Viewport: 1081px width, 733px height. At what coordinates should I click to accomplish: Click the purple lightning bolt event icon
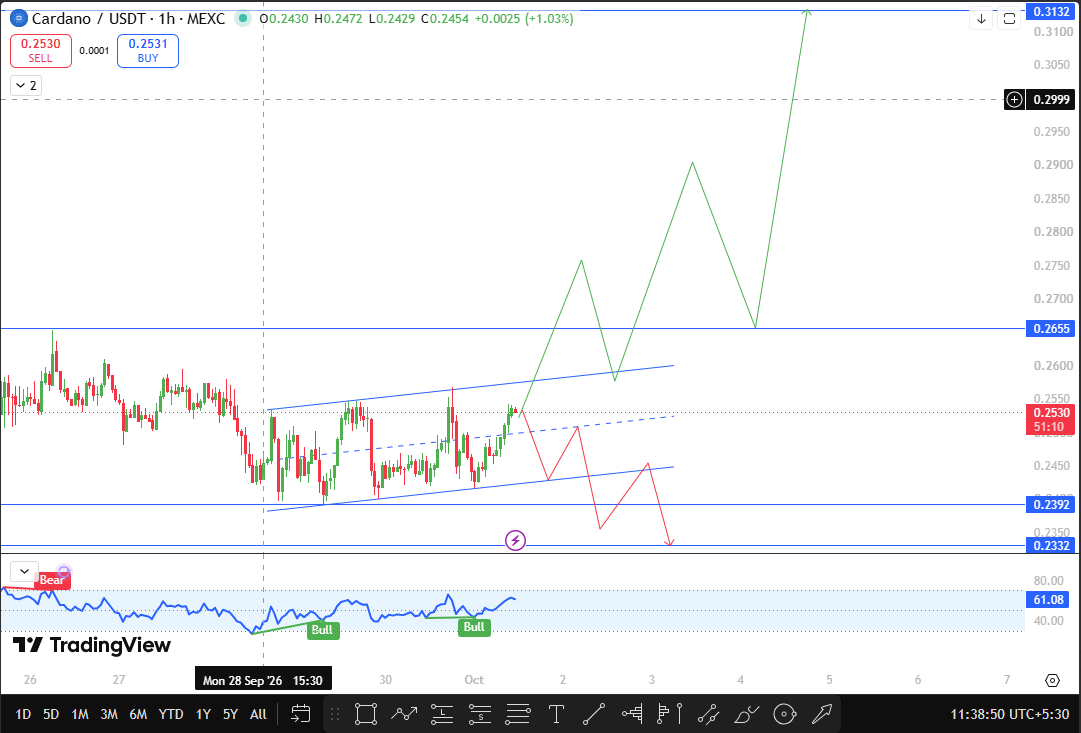pyautogui.click(x=516, y=541)
